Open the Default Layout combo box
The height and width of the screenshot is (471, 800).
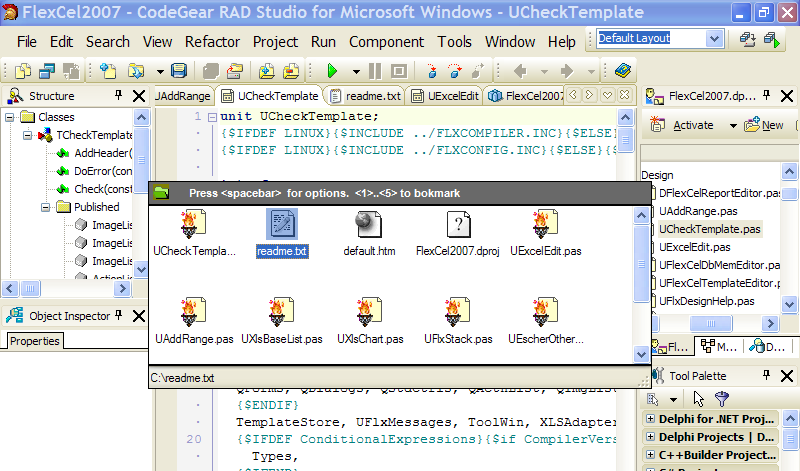[x=714, y=38]
